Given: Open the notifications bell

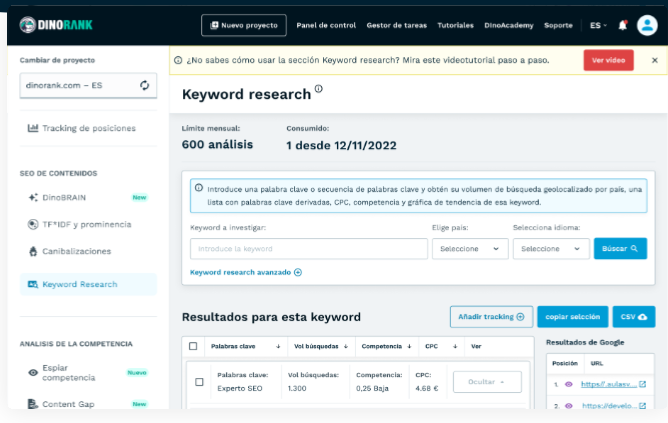Looking at the screenshot, I should tap(622, 25).
